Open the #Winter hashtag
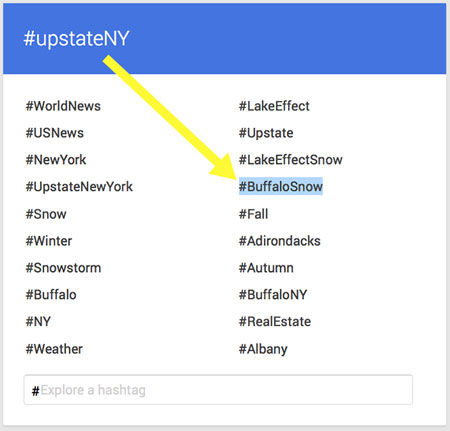This screenshot has width=450, height=431. click(49, 241)
